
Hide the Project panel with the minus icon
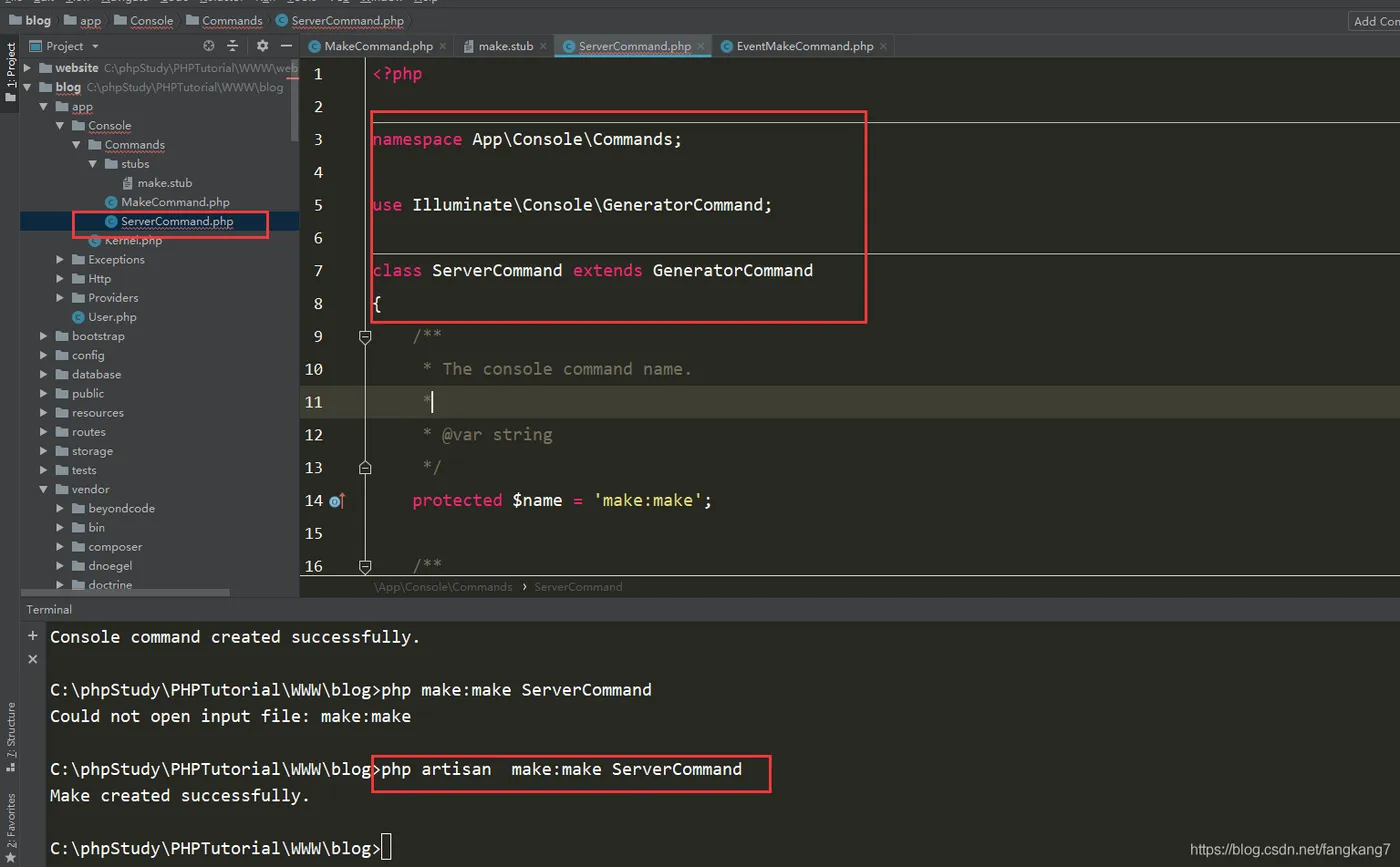tap(286, 46)
